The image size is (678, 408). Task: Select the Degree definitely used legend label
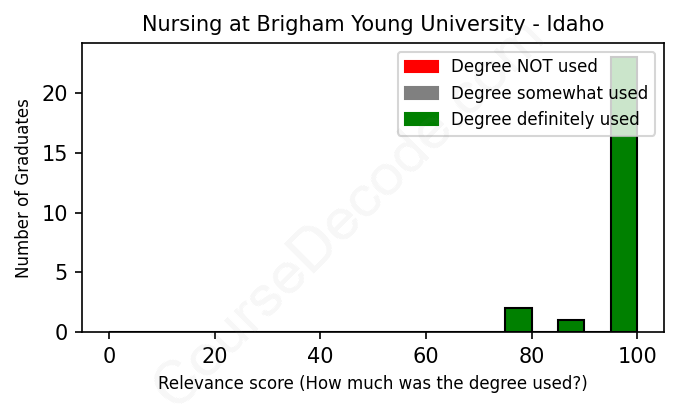[x=545, y=120]
